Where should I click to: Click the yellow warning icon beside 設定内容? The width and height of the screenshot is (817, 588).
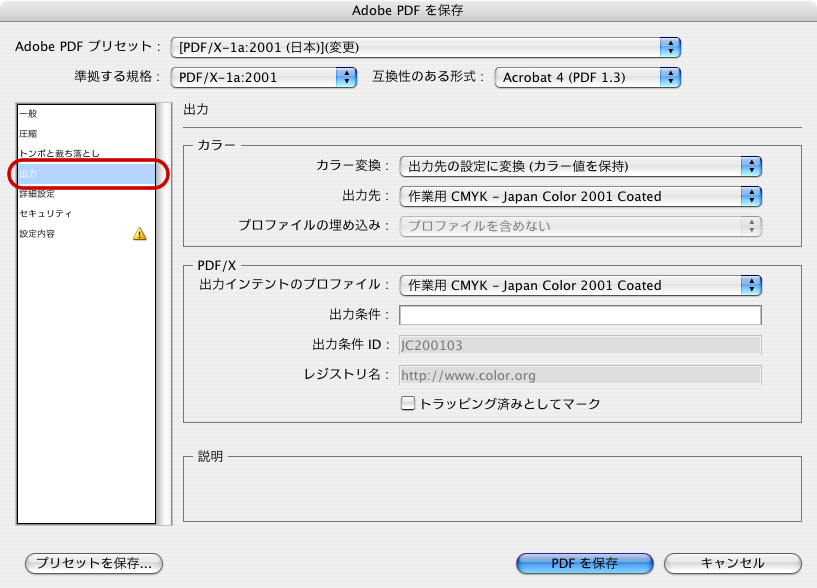click(140, 234)
